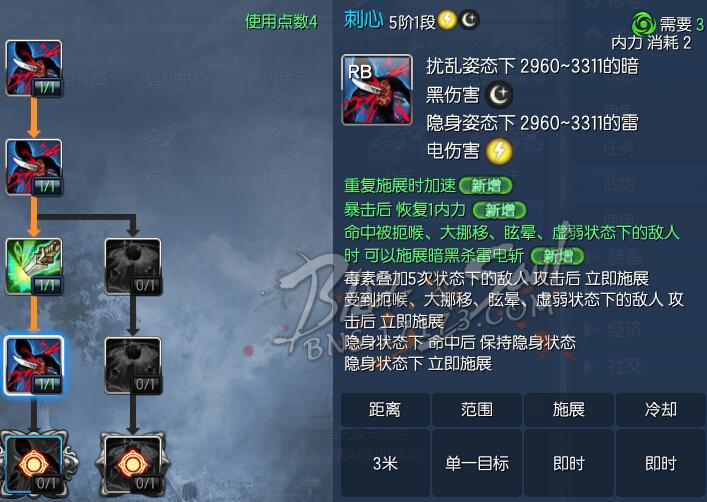Click the moon element icon beside 5阶1段

(x=469, y=20)
